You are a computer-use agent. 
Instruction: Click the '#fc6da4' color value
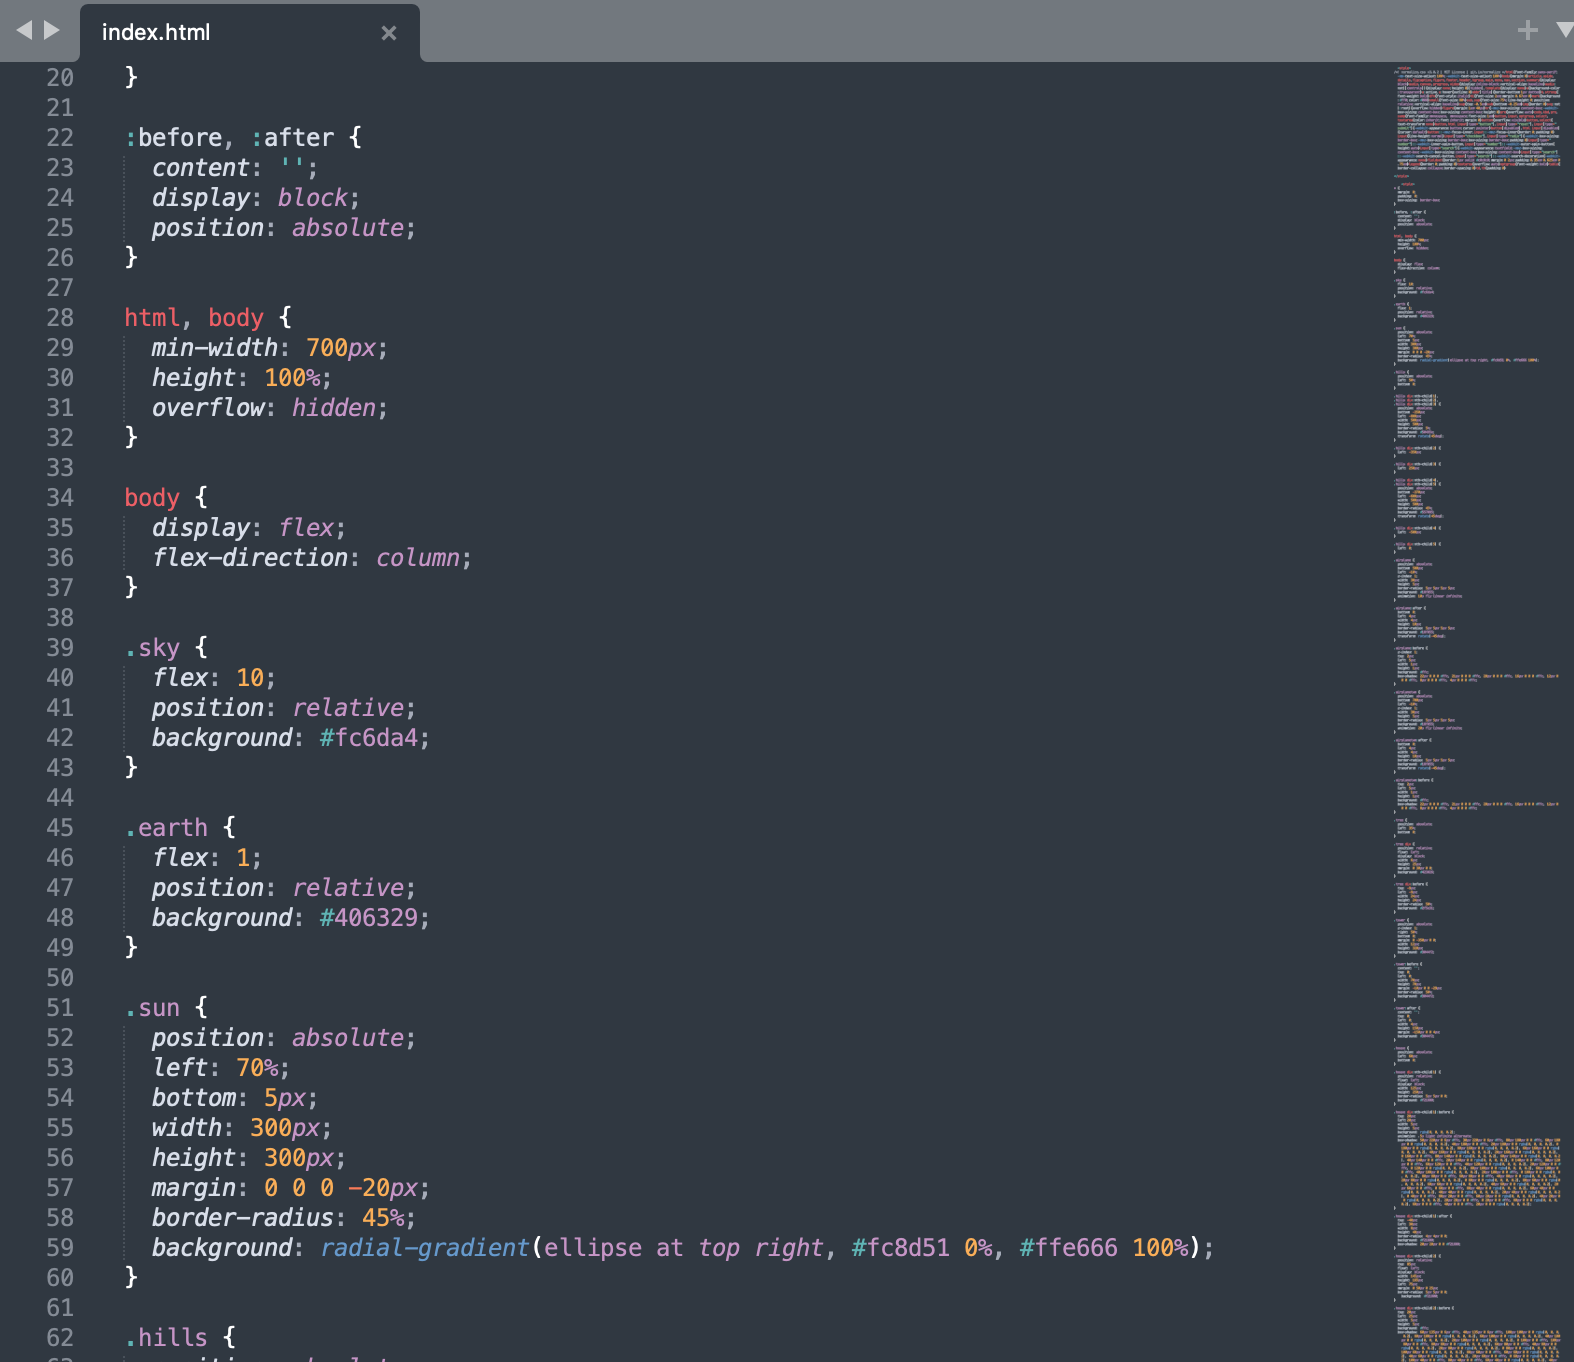tap(369, 738)
